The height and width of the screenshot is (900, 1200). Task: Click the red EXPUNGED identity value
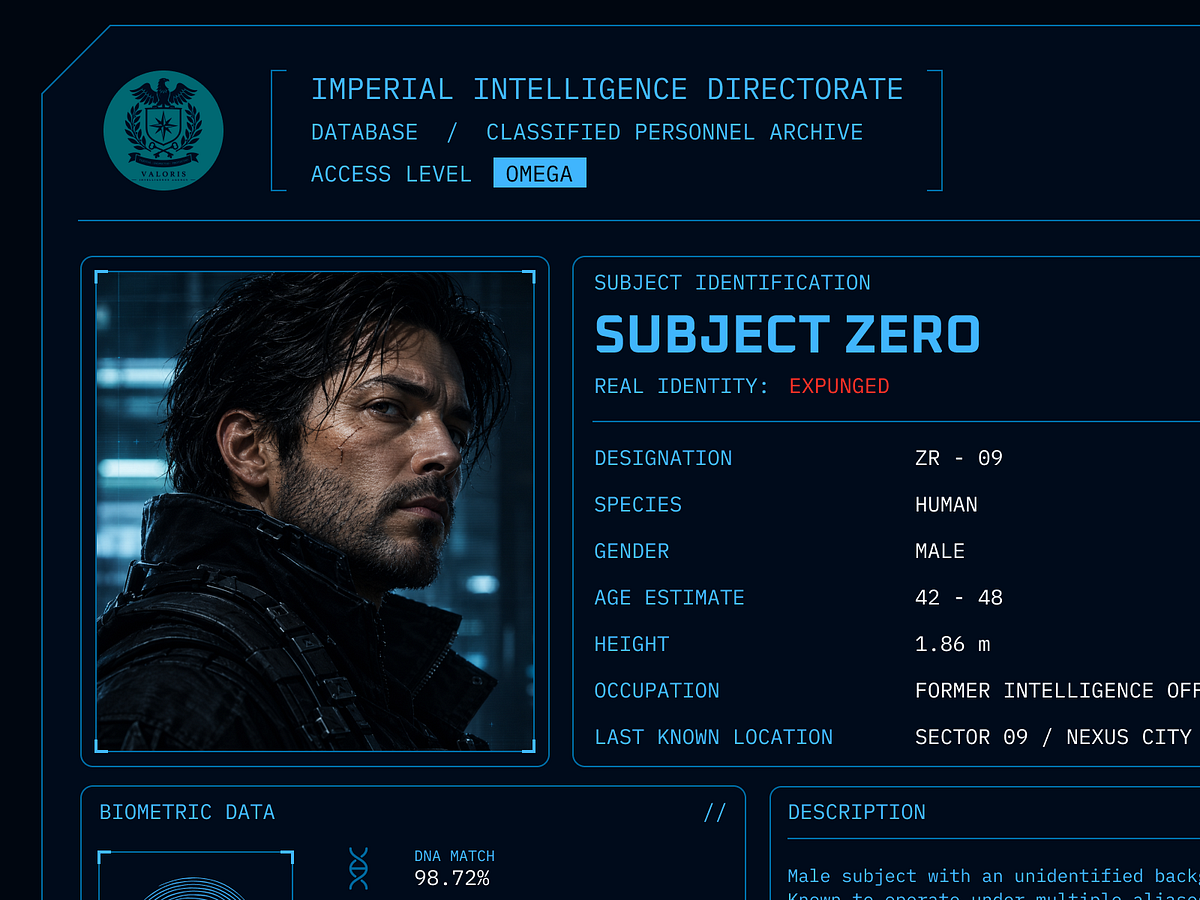(x=839, y=386)
